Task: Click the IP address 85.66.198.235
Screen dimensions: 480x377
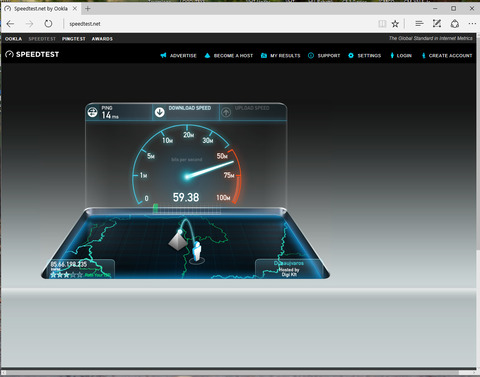Action: click(69, 264)
